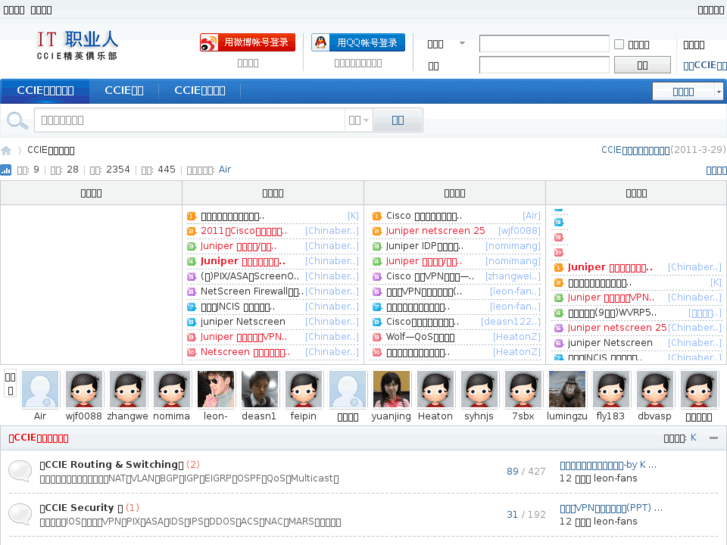Open wjf0088's avatar thumbnail
727x545 pixels.
pyautogui.click(x=84, y=389)
